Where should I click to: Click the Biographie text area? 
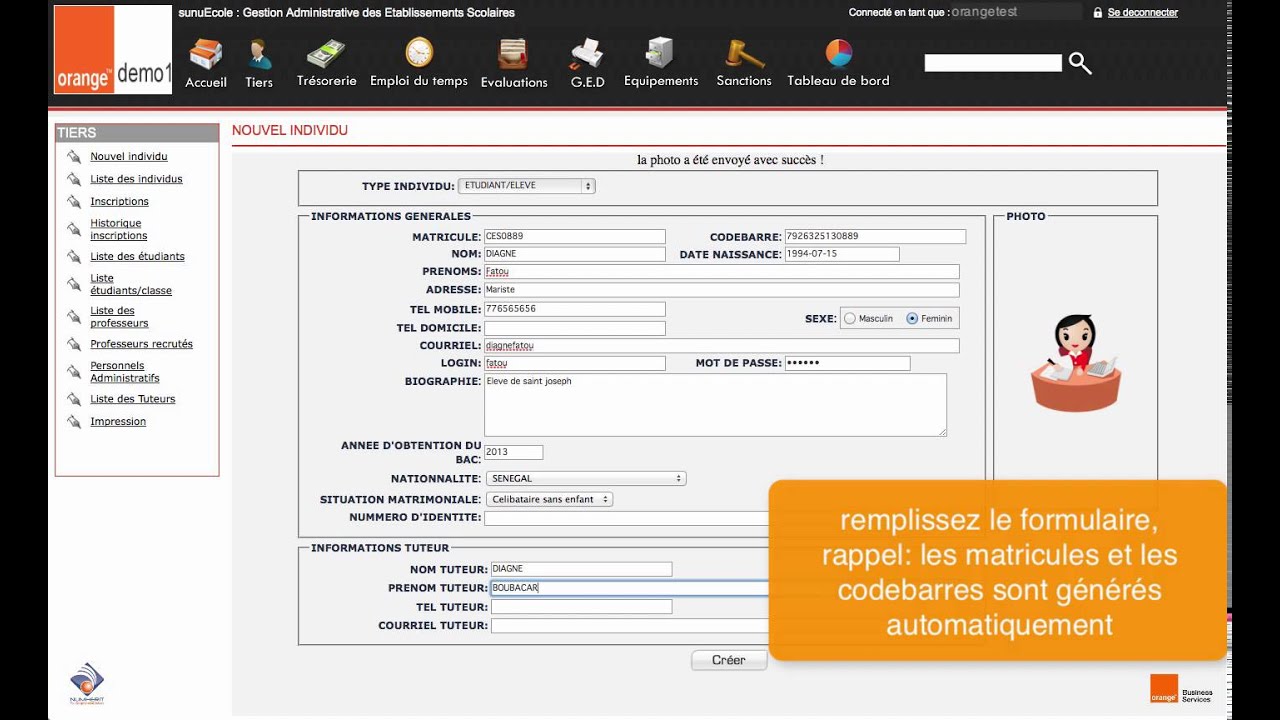715,405
